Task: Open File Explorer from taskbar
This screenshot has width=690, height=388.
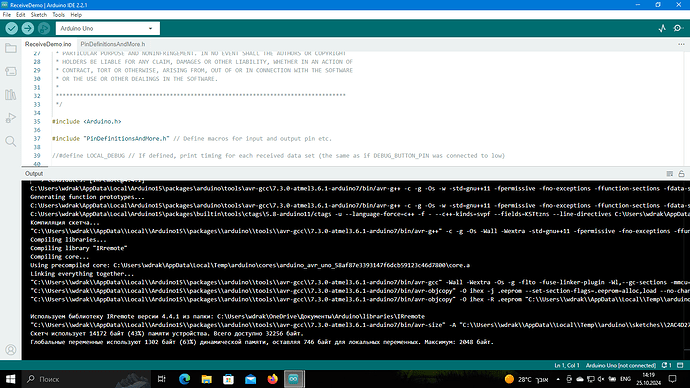Action: click(206, 379)
